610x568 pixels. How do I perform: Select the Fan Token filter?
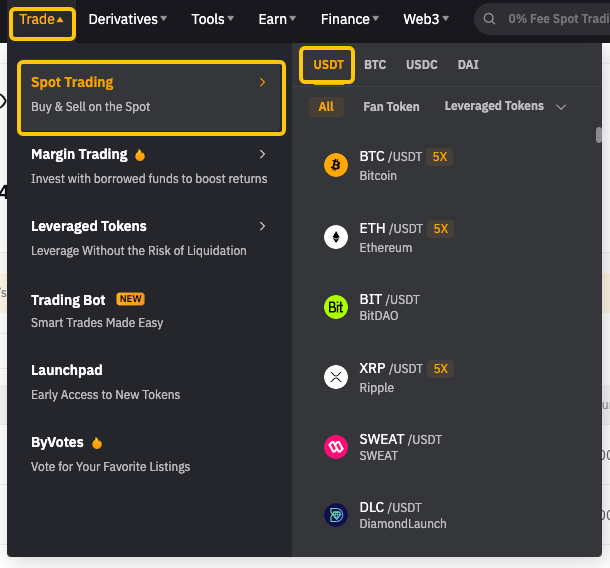click(391, 107)
